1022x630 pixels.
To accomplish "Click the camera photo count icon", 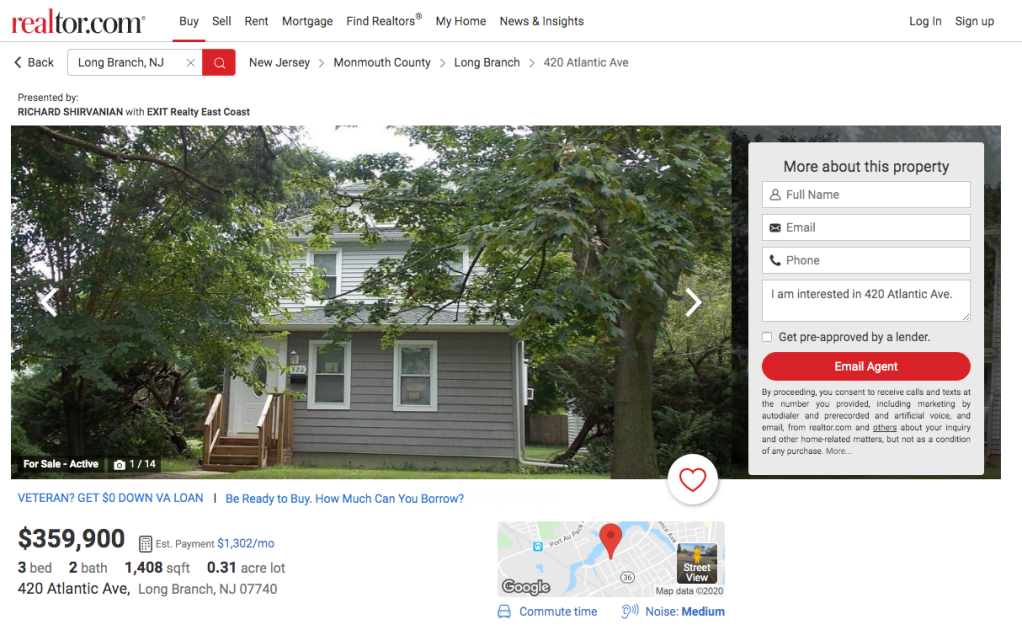I will point(119,465).
